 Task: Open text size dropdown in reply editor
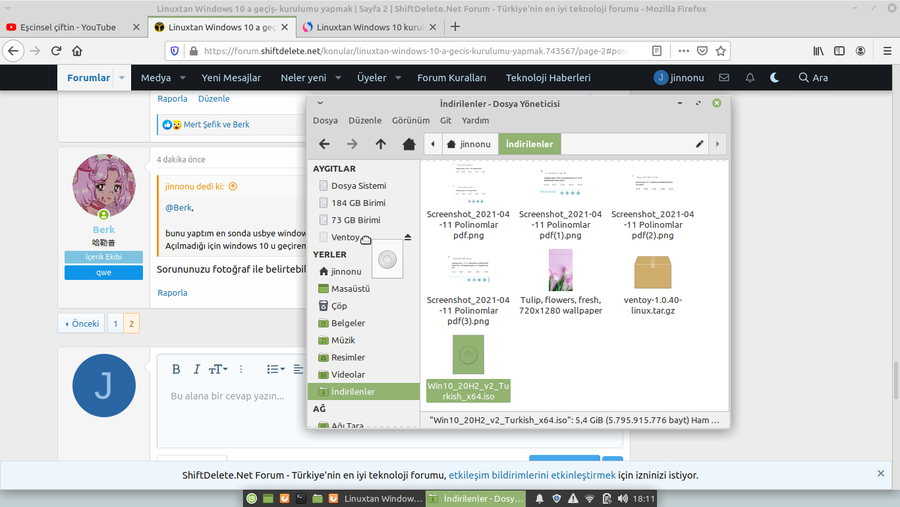click(218, 369)
